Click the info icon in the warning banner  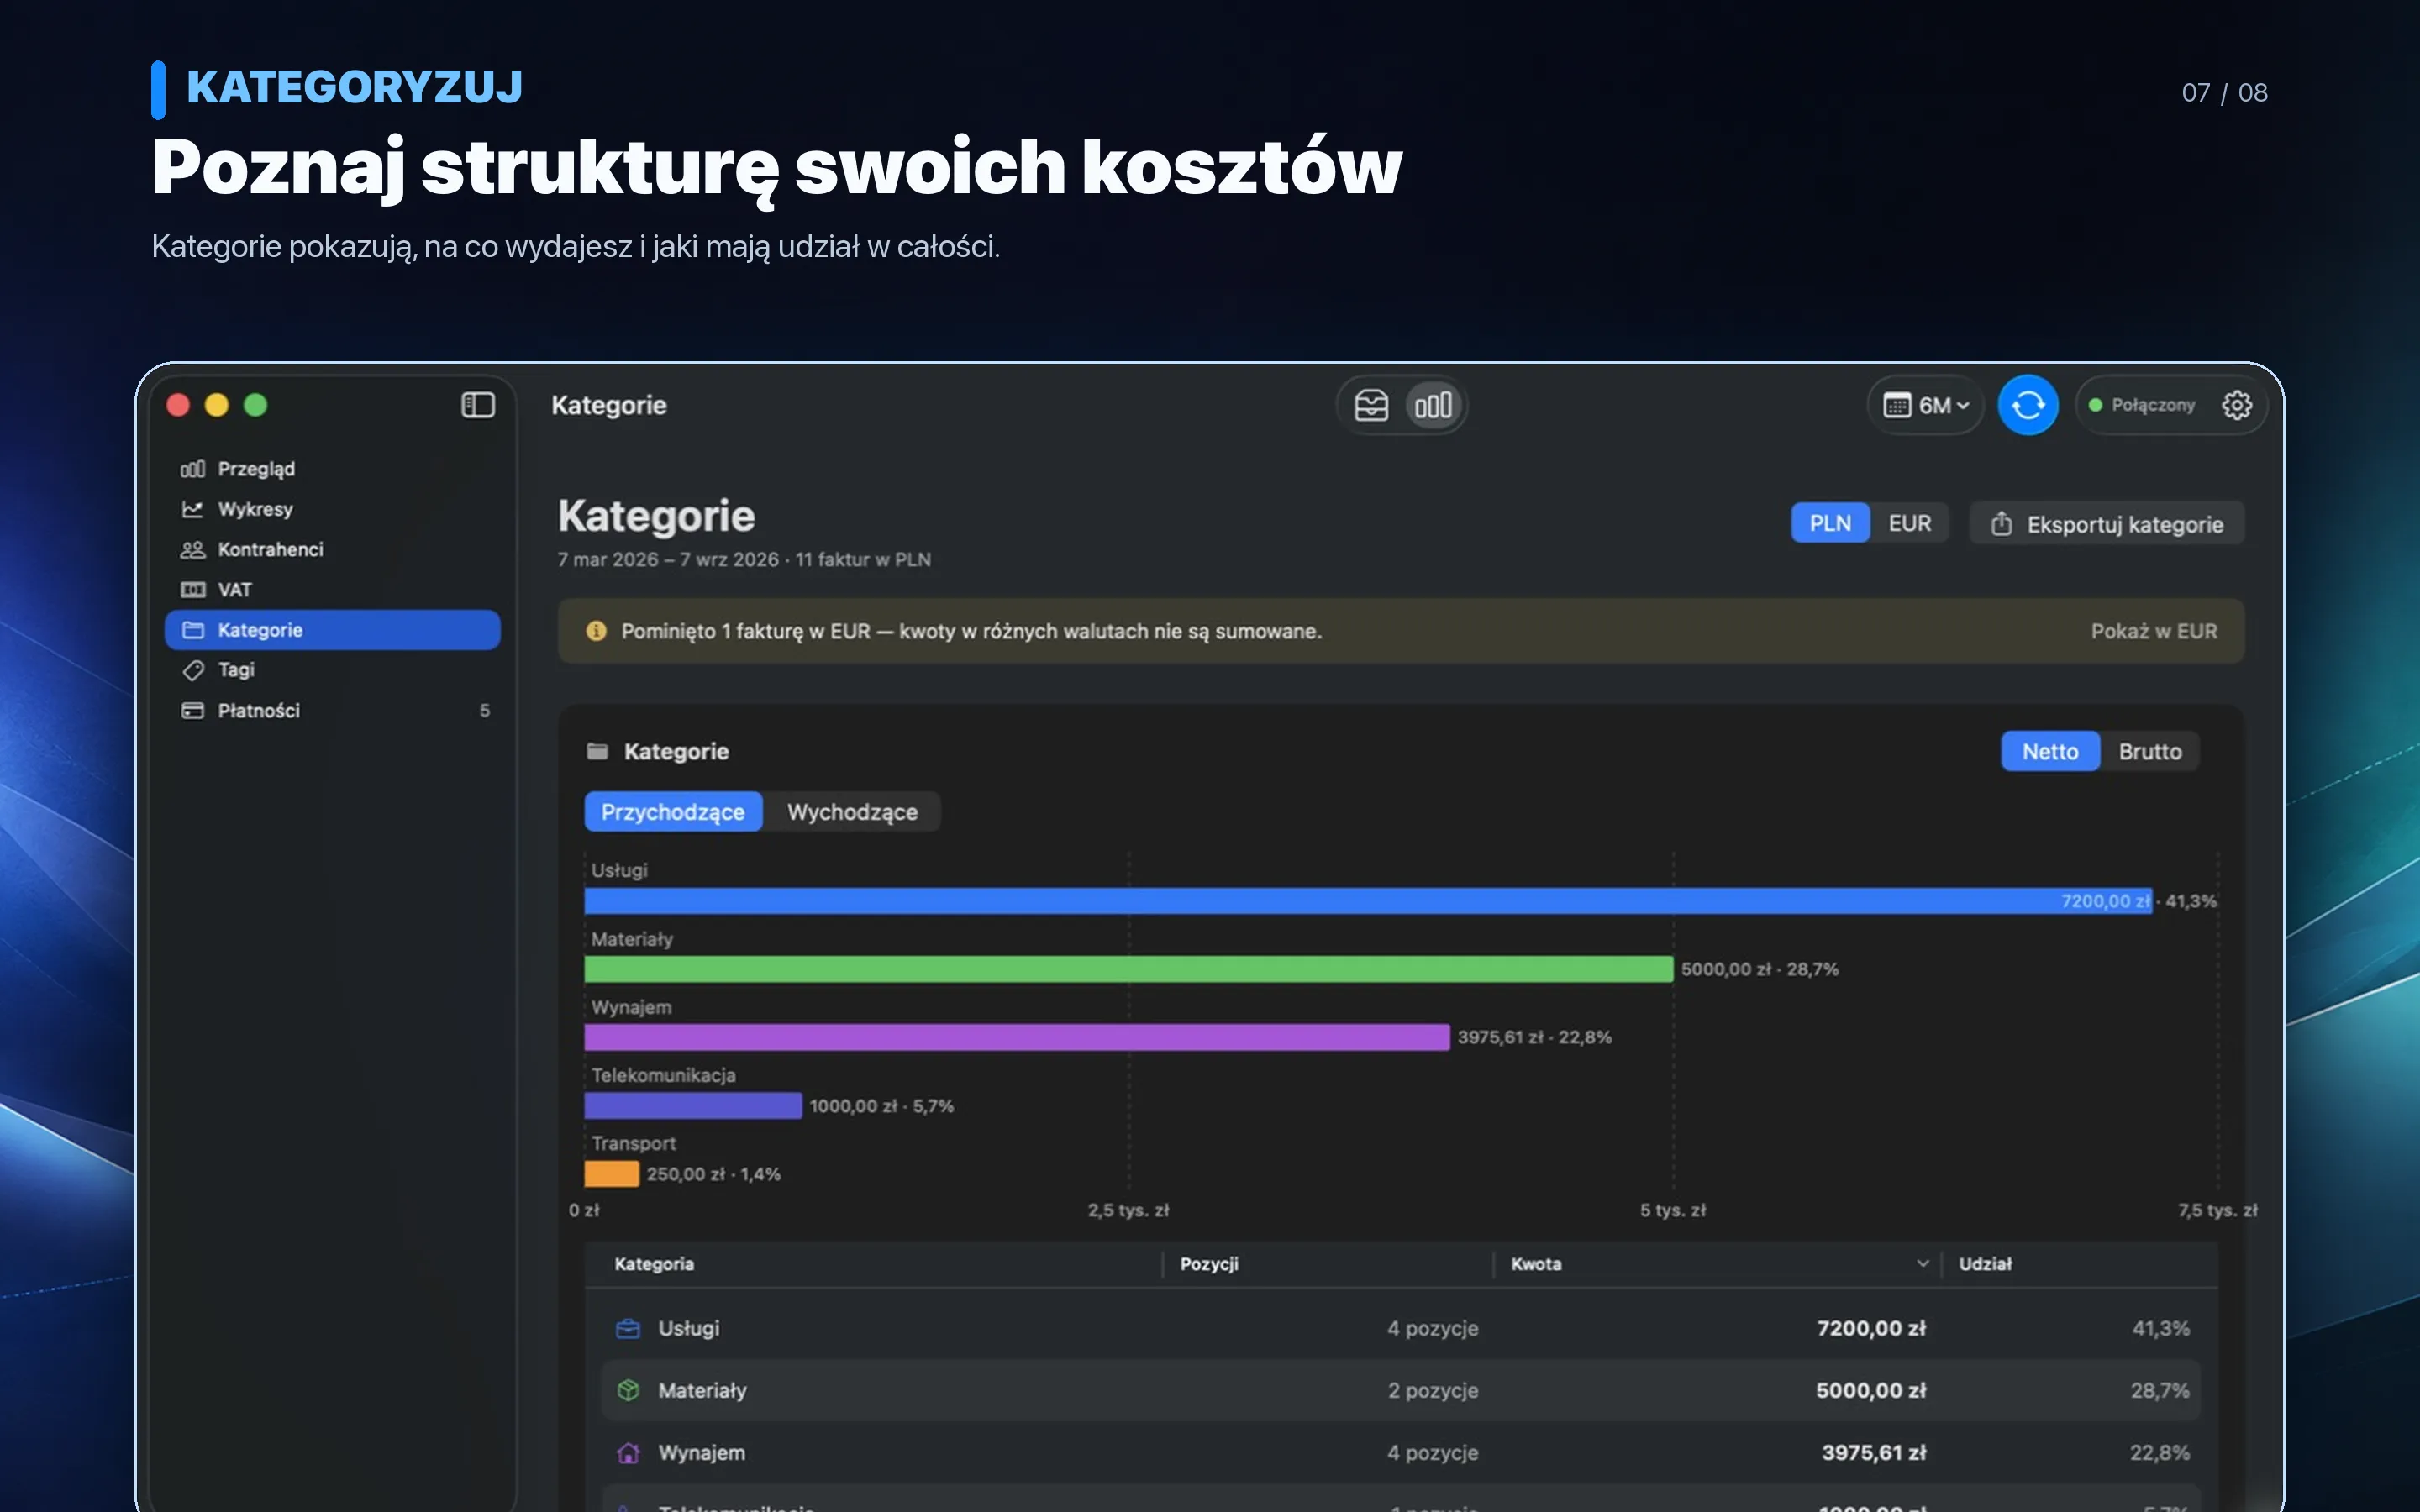(x=596, y=631)
